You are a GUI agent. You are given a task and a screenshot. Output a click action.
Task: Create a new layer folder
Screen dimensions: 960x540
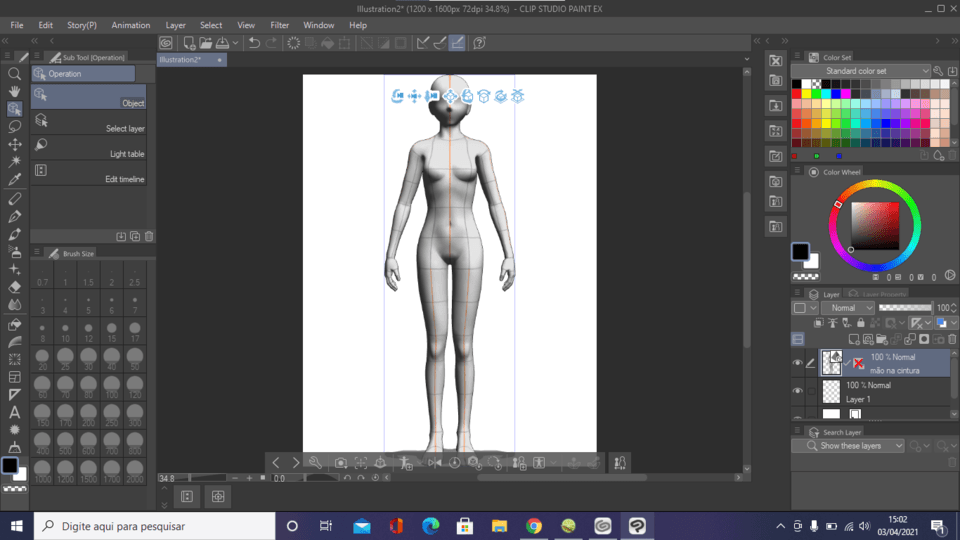882,339
